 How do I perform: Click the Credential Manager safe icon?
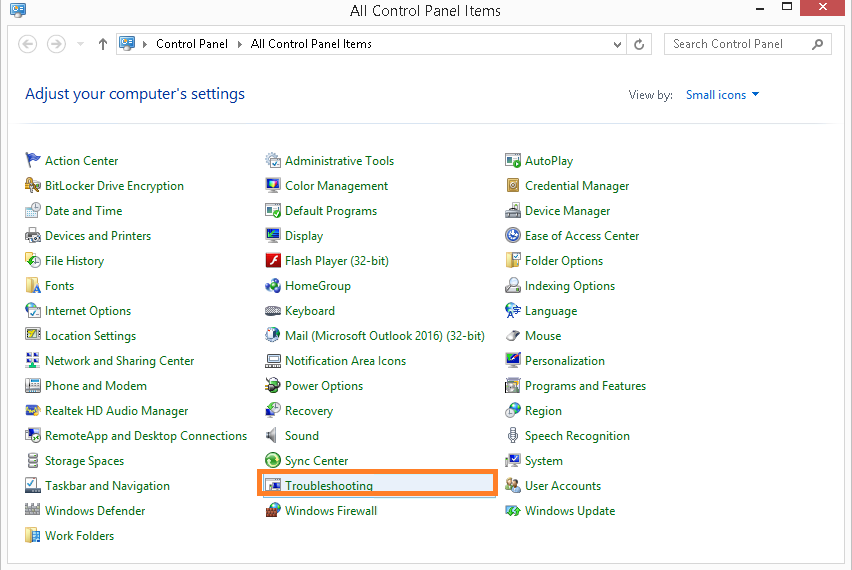(513, 185)
